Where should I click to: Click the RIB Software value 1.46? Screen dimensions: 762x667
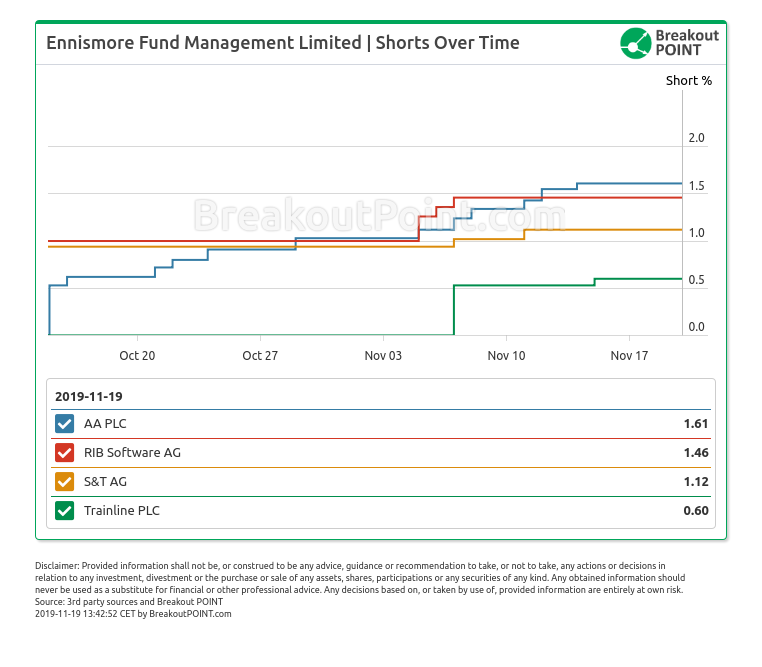coord(696,452)
